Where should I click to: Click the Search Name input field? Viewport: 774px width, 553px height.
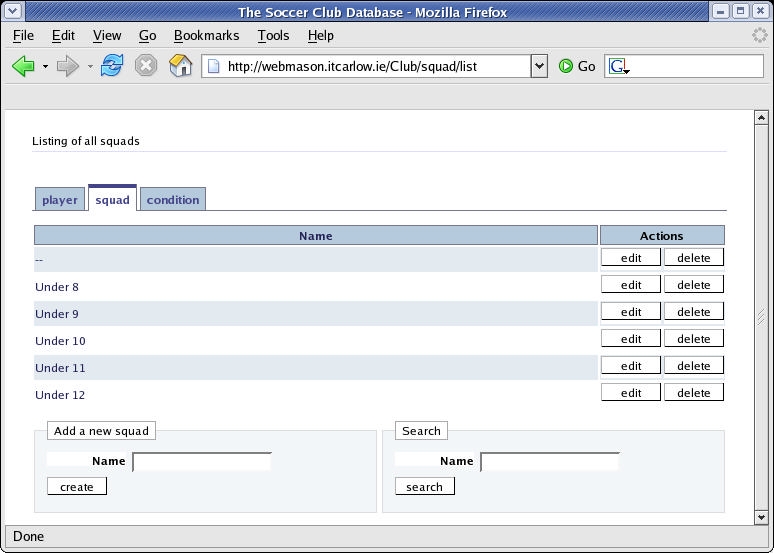click(x=549, y=462)
